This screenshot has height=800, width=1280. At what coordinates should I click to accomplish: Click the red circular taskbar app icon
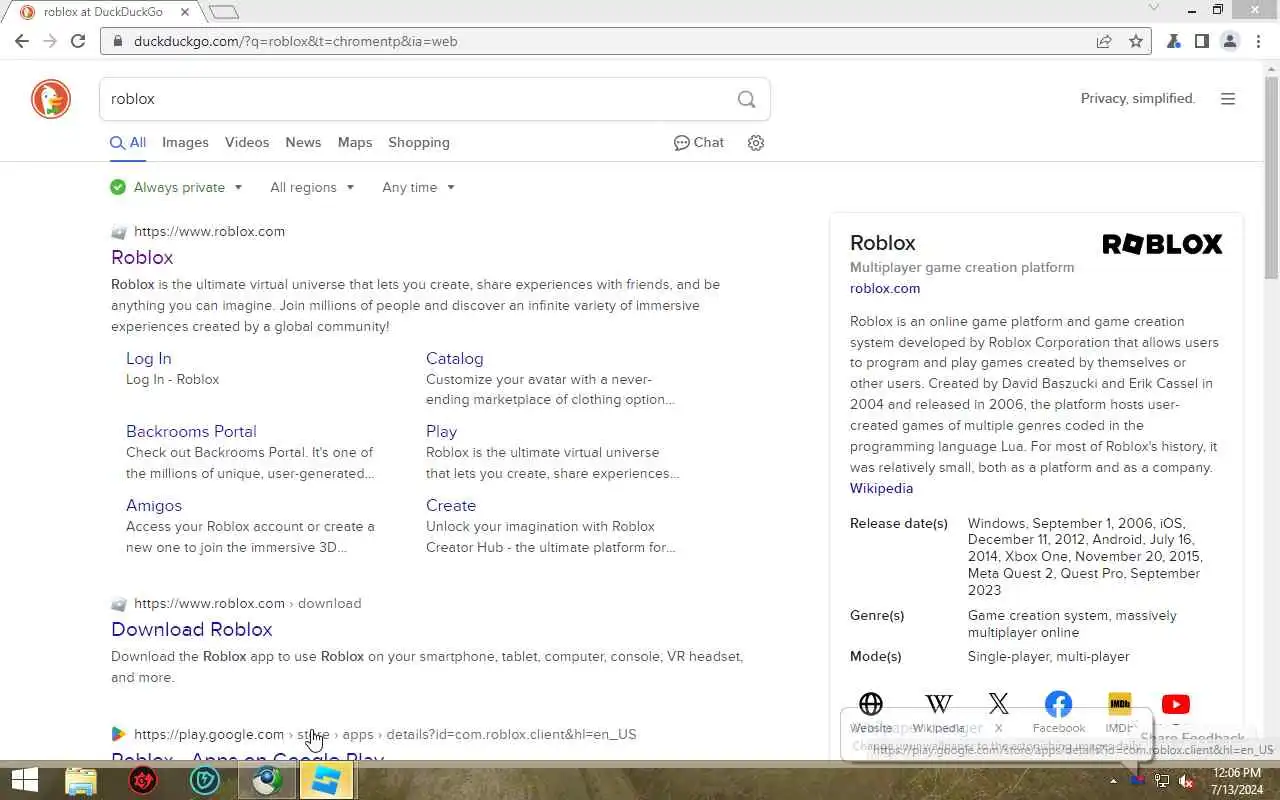click(x=143, y=781)
